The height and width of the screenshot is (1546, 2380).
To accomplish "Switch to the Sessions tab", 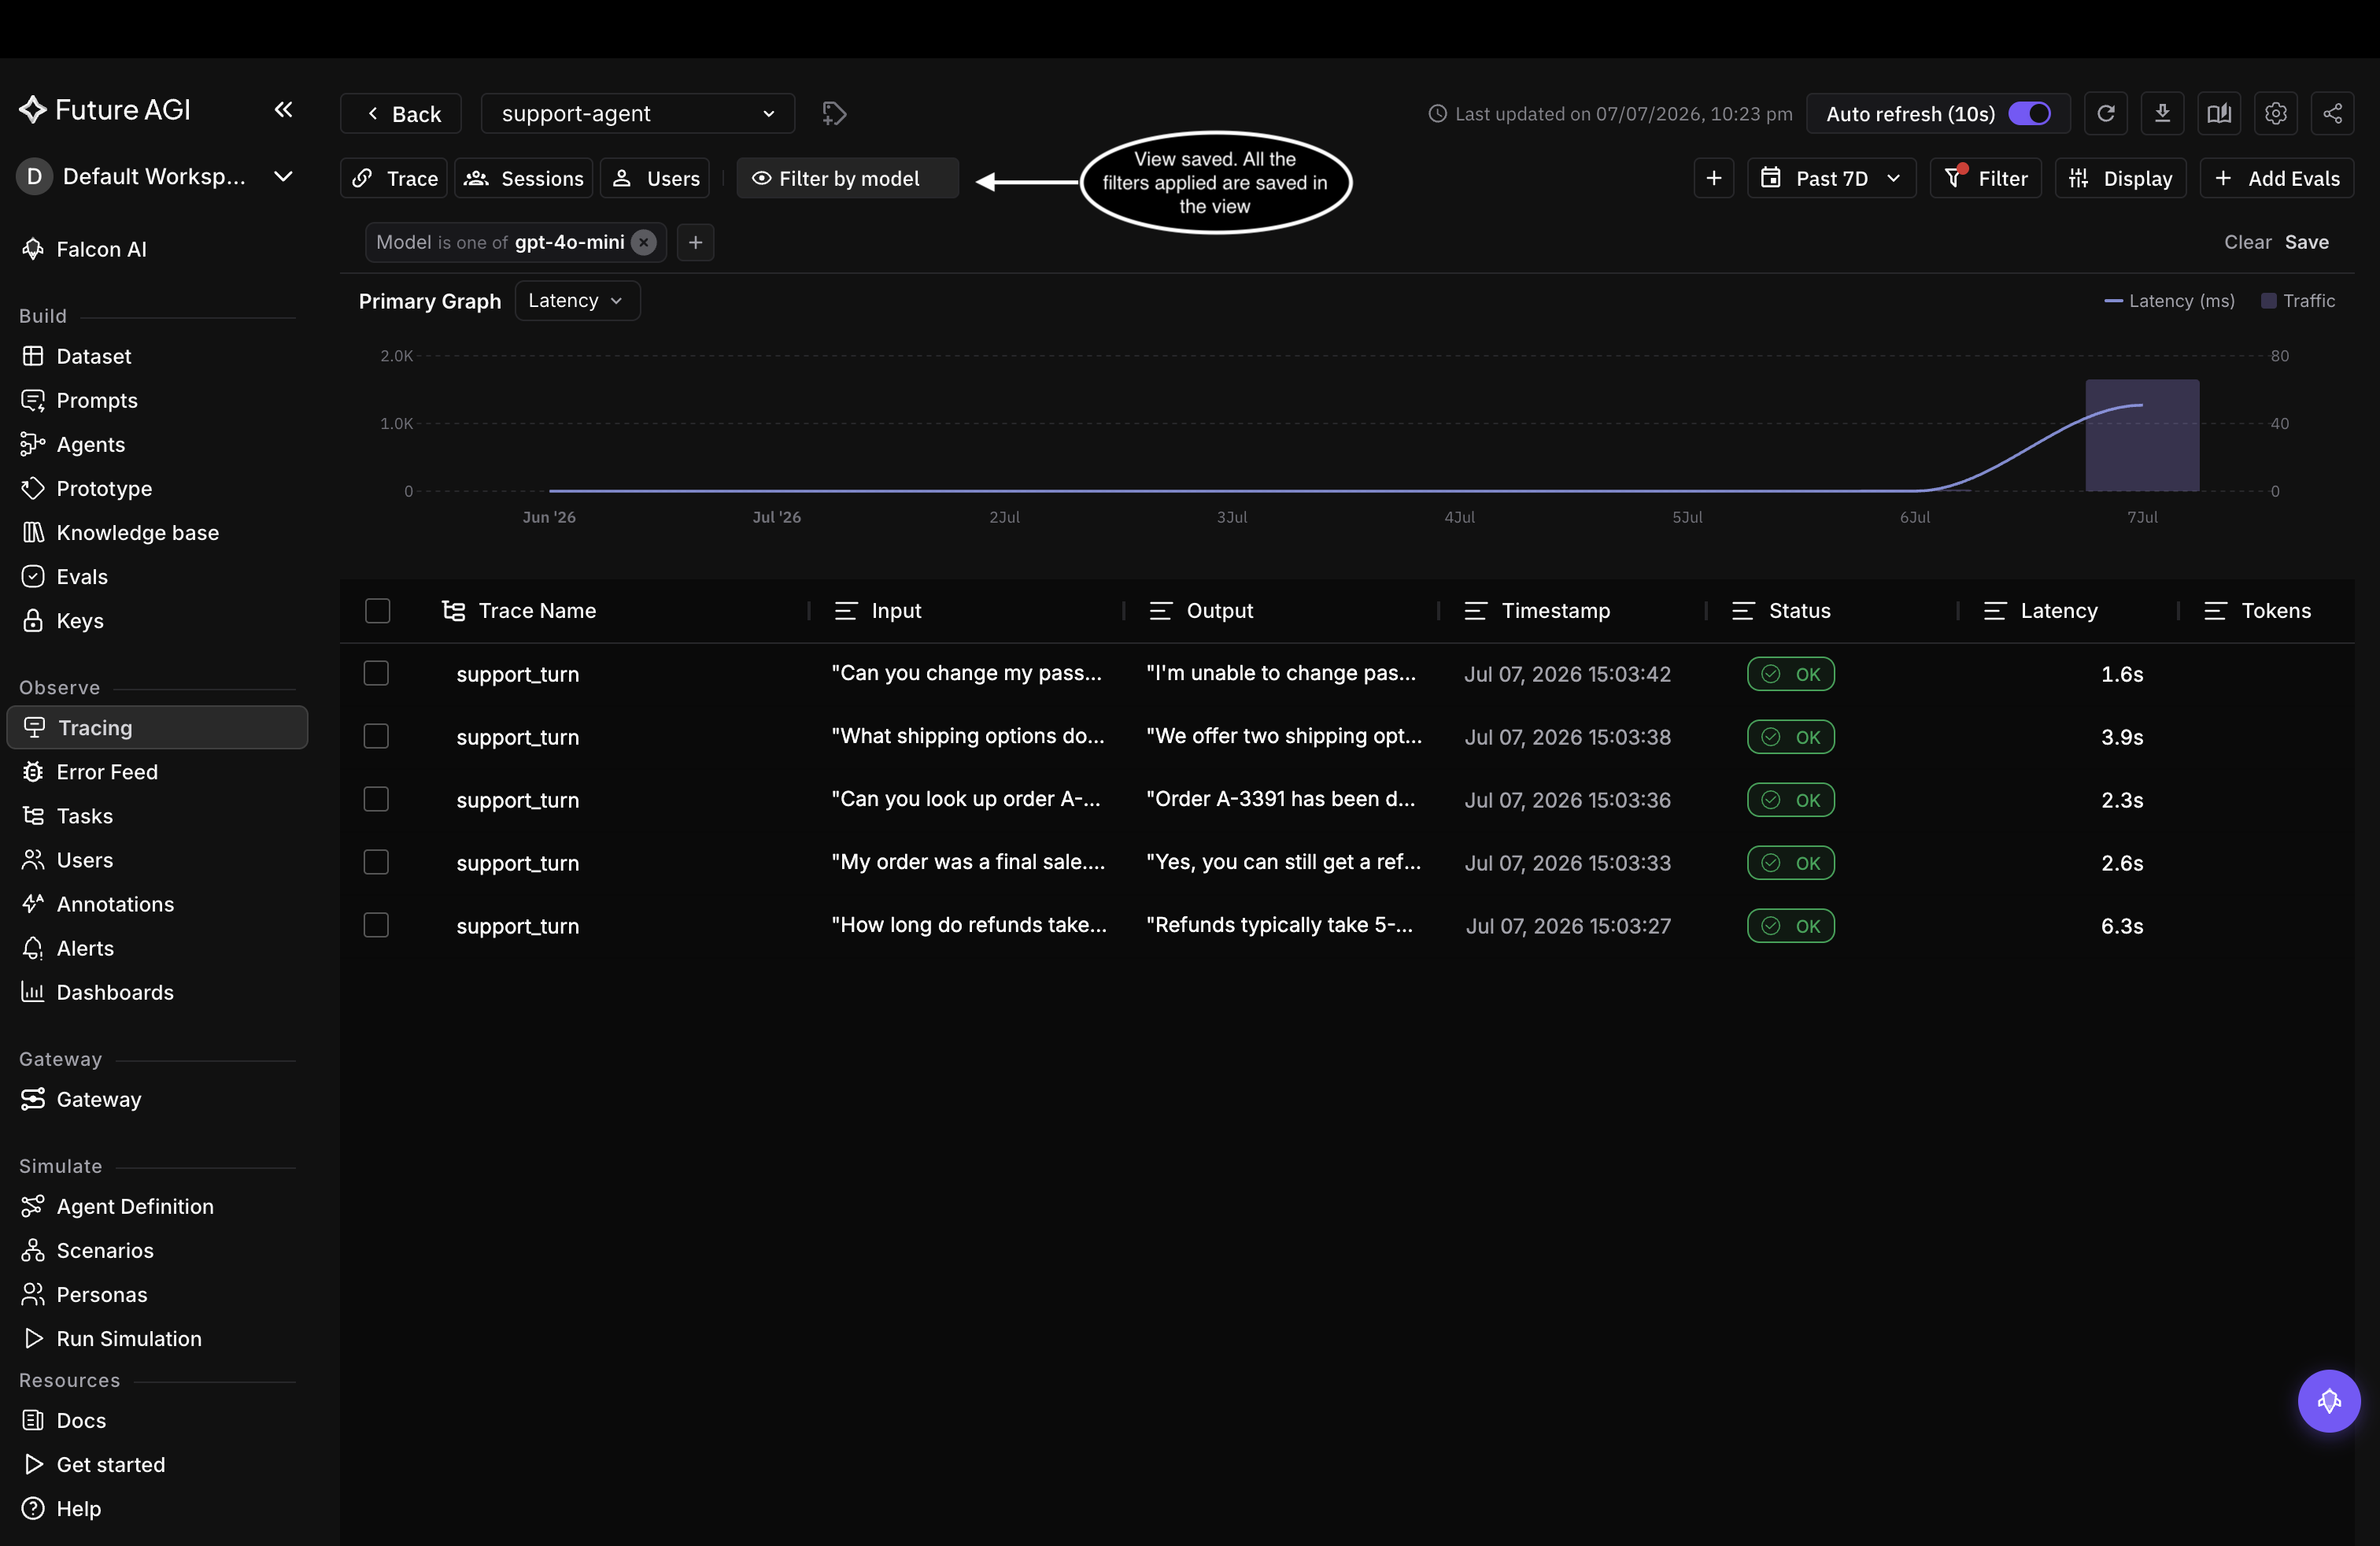I will pos(524,178).
